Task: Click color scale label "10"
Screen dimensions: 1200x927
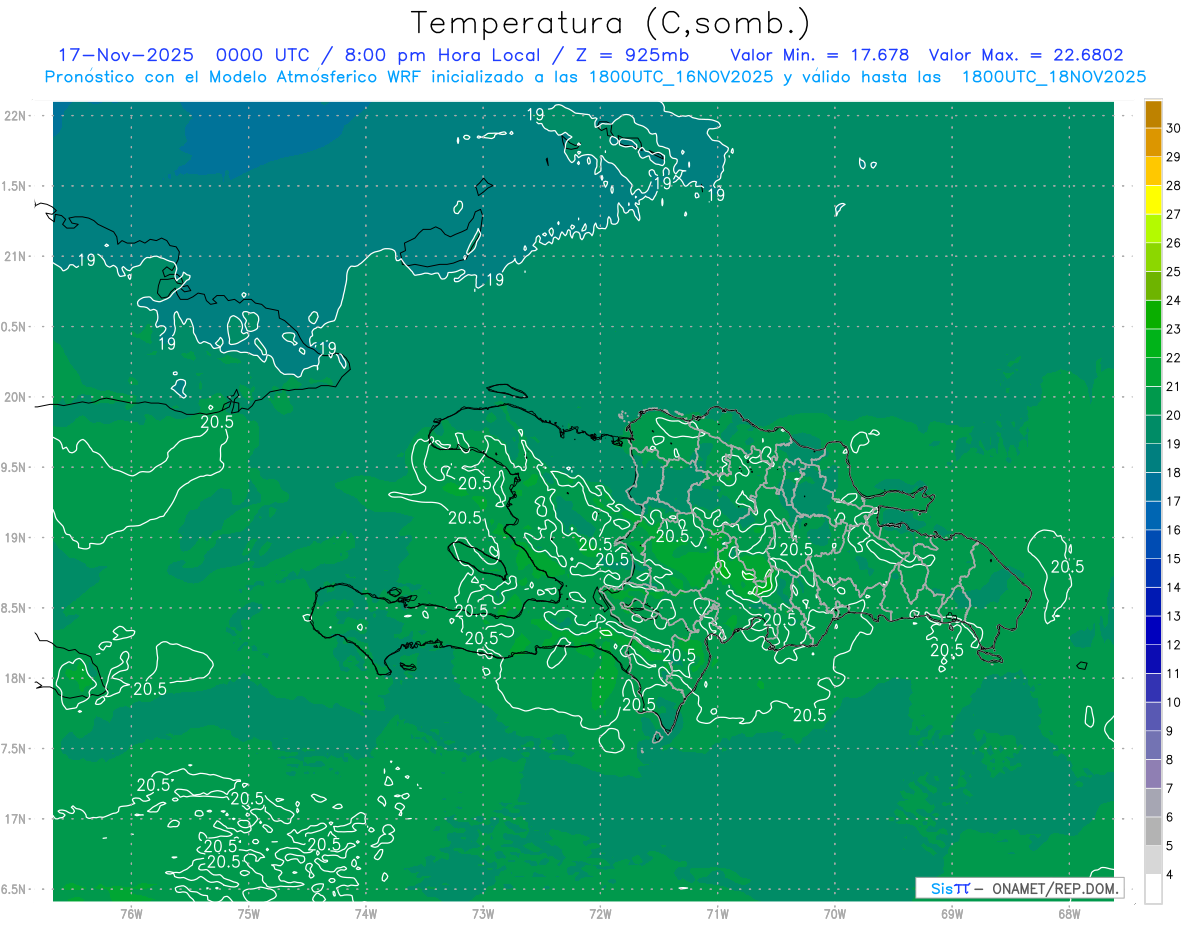Action: [x=1173, y=702]
